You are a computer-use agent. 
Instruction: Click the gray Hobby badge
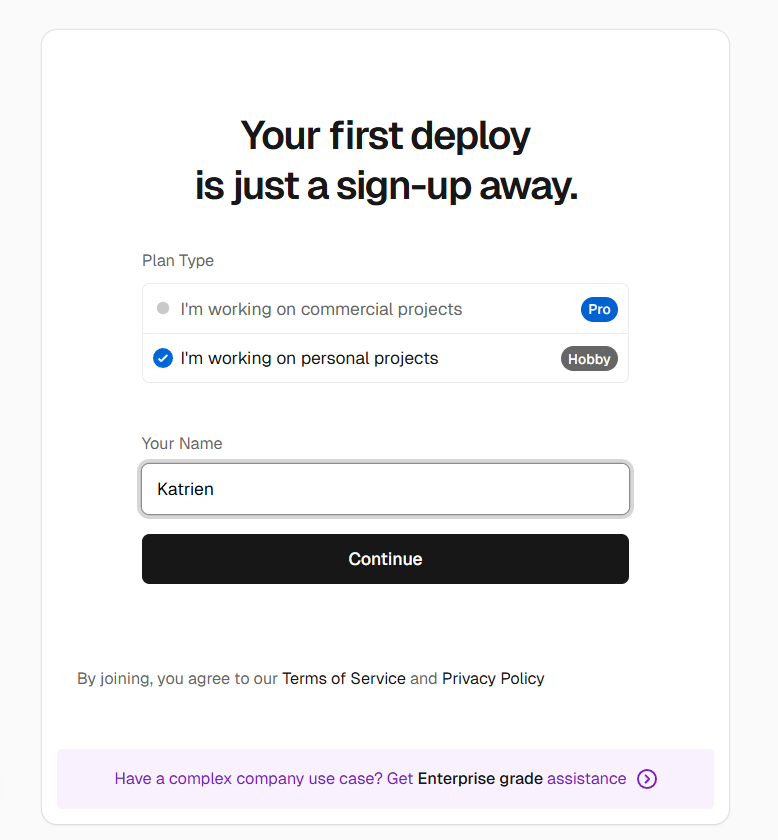click(589, 359)
